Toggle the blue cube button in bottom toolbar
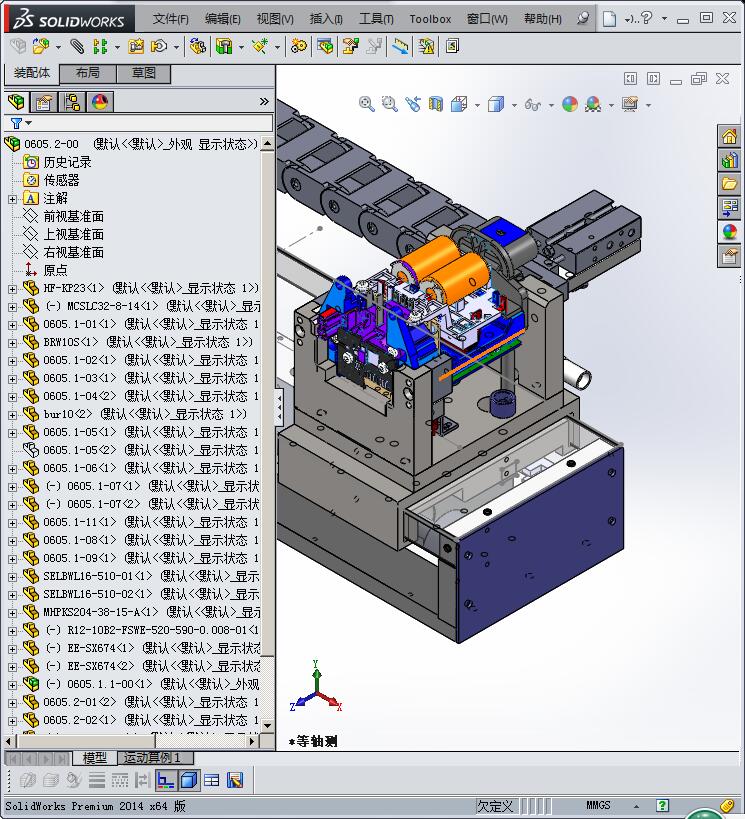 click(189, 780)
